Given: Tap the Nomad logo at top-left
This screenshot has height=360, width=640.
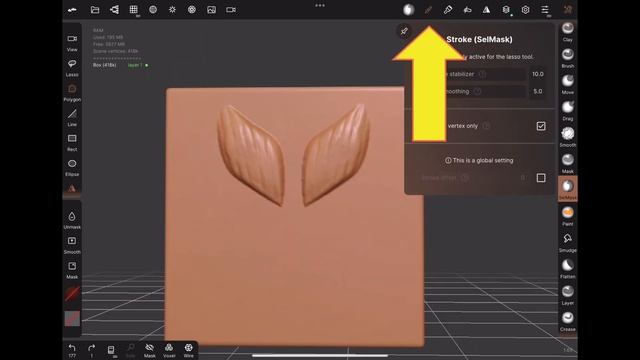Looking at the screenshot, I should click(x=72, y=10).
